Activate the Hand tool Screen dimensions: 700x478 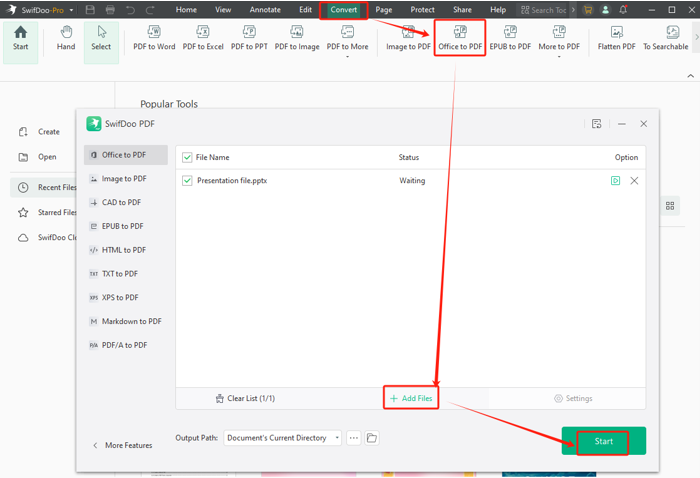[x=66, y=38]
